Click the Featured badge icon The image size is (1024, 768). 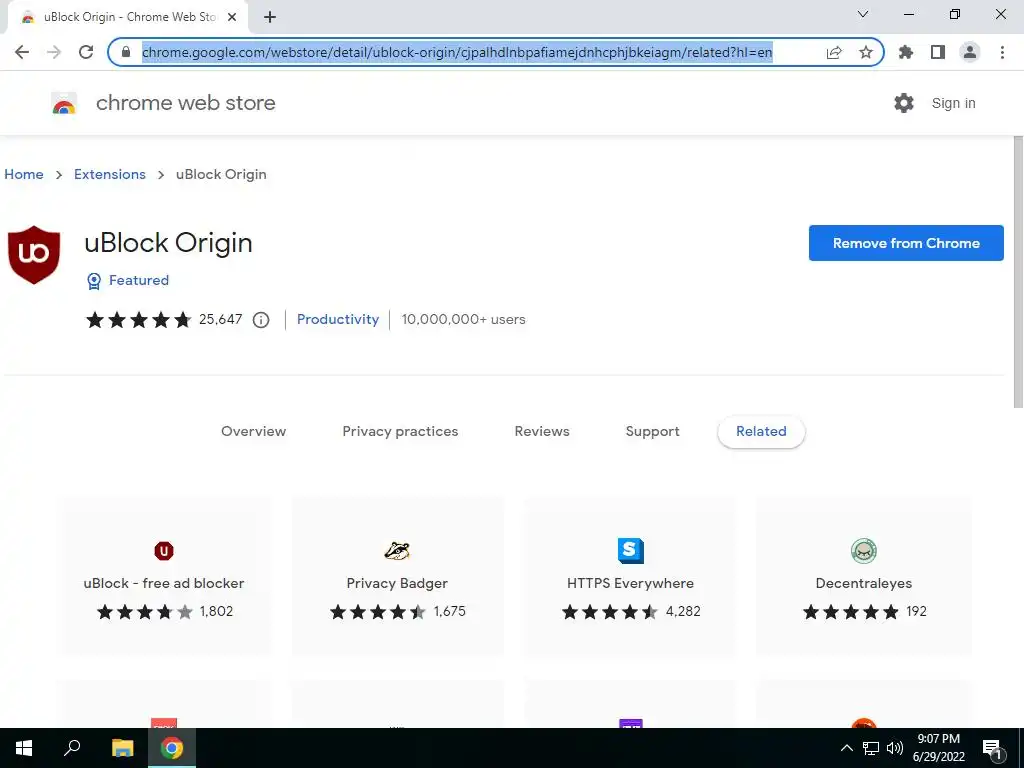click(x=94, y=281)
